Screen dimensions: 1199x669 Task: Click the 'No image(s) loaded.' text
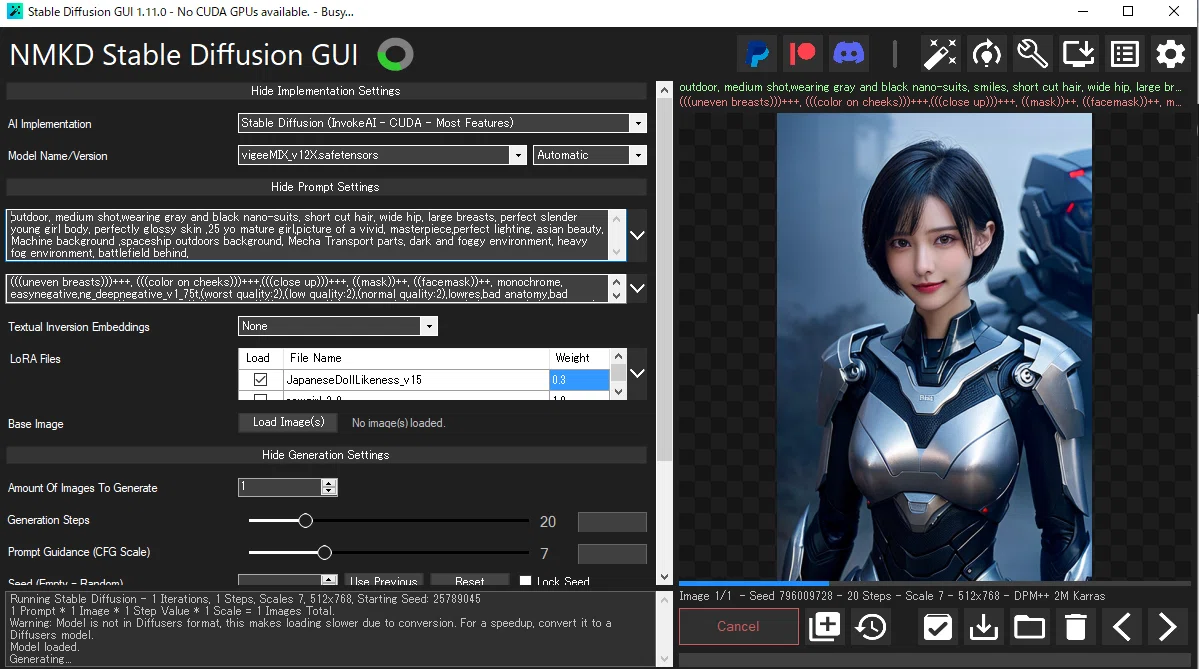click(398, 423)
